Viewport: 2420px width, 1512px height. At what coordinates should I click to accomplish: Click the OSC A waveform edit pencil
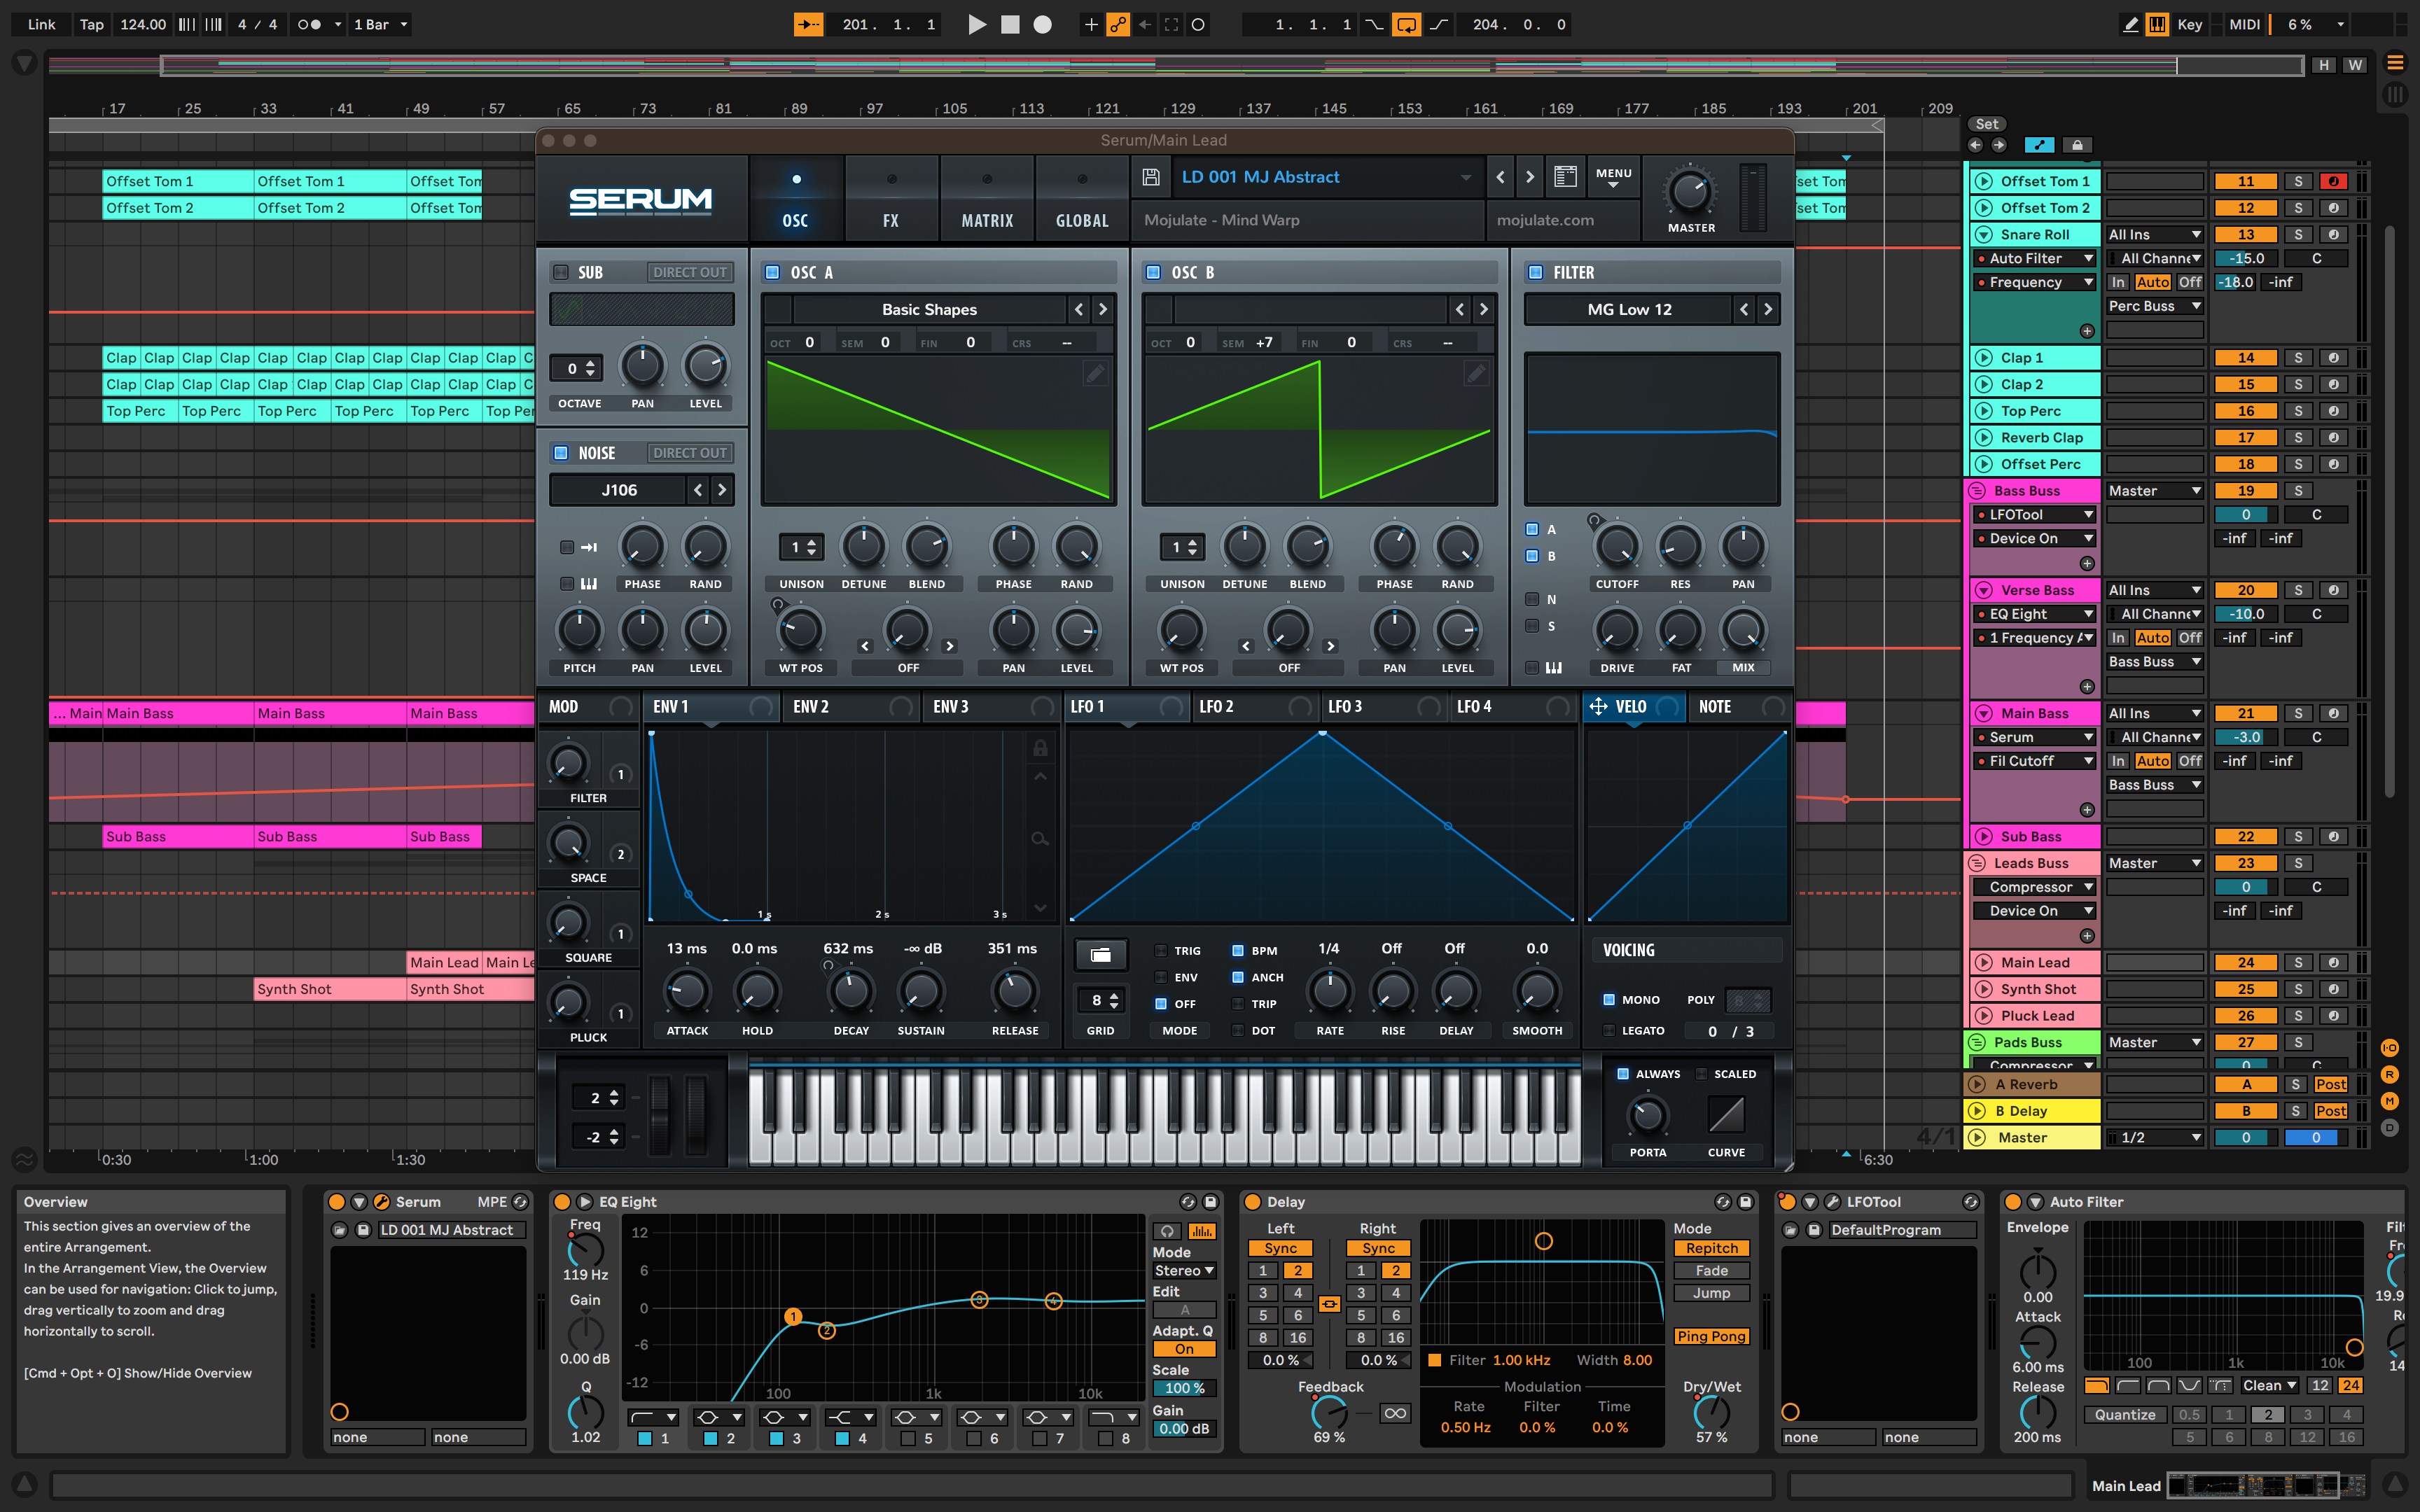pos(1095,373)
